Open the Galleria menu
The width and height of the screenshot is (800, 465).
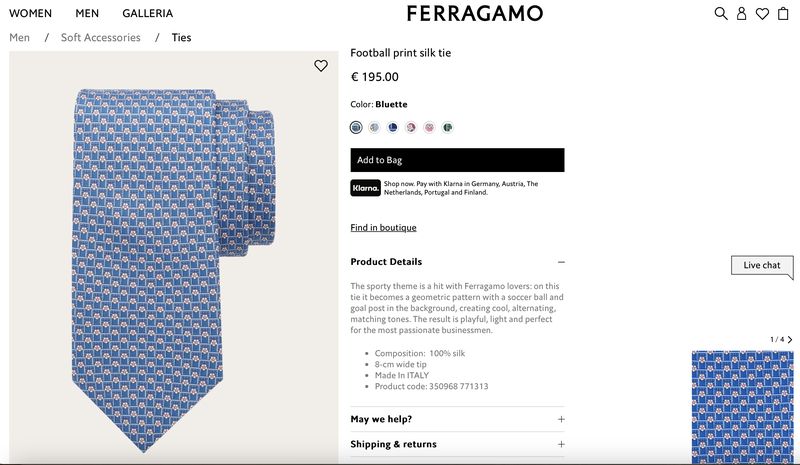click(x=147, y=14)
